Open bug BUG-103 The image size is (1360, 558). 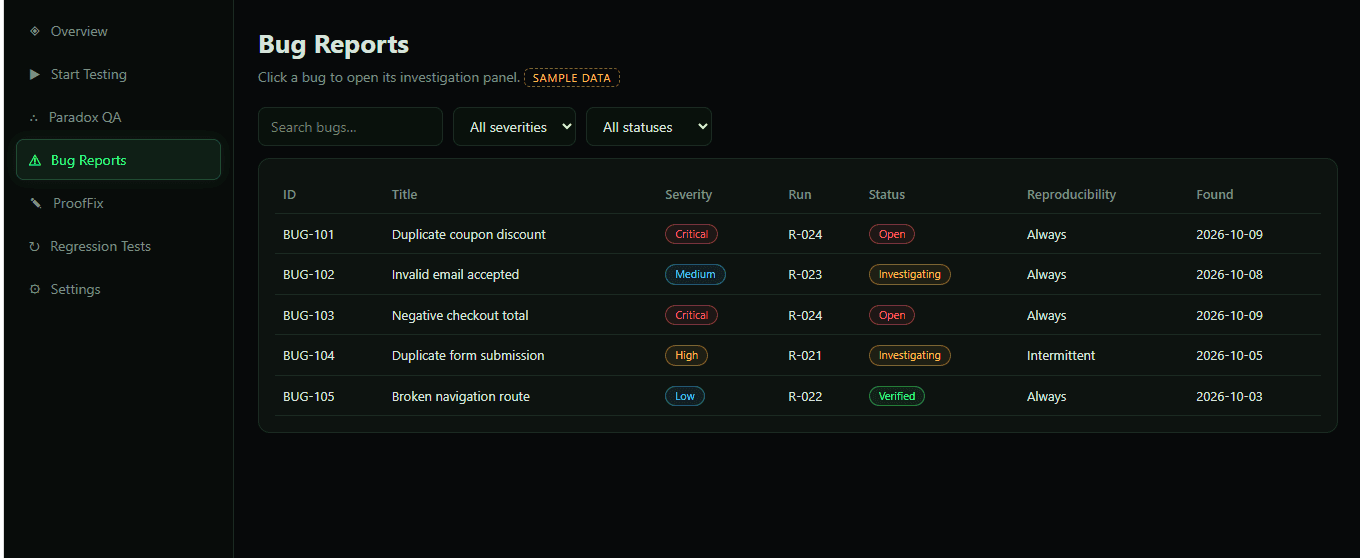[x=797, y=315]
